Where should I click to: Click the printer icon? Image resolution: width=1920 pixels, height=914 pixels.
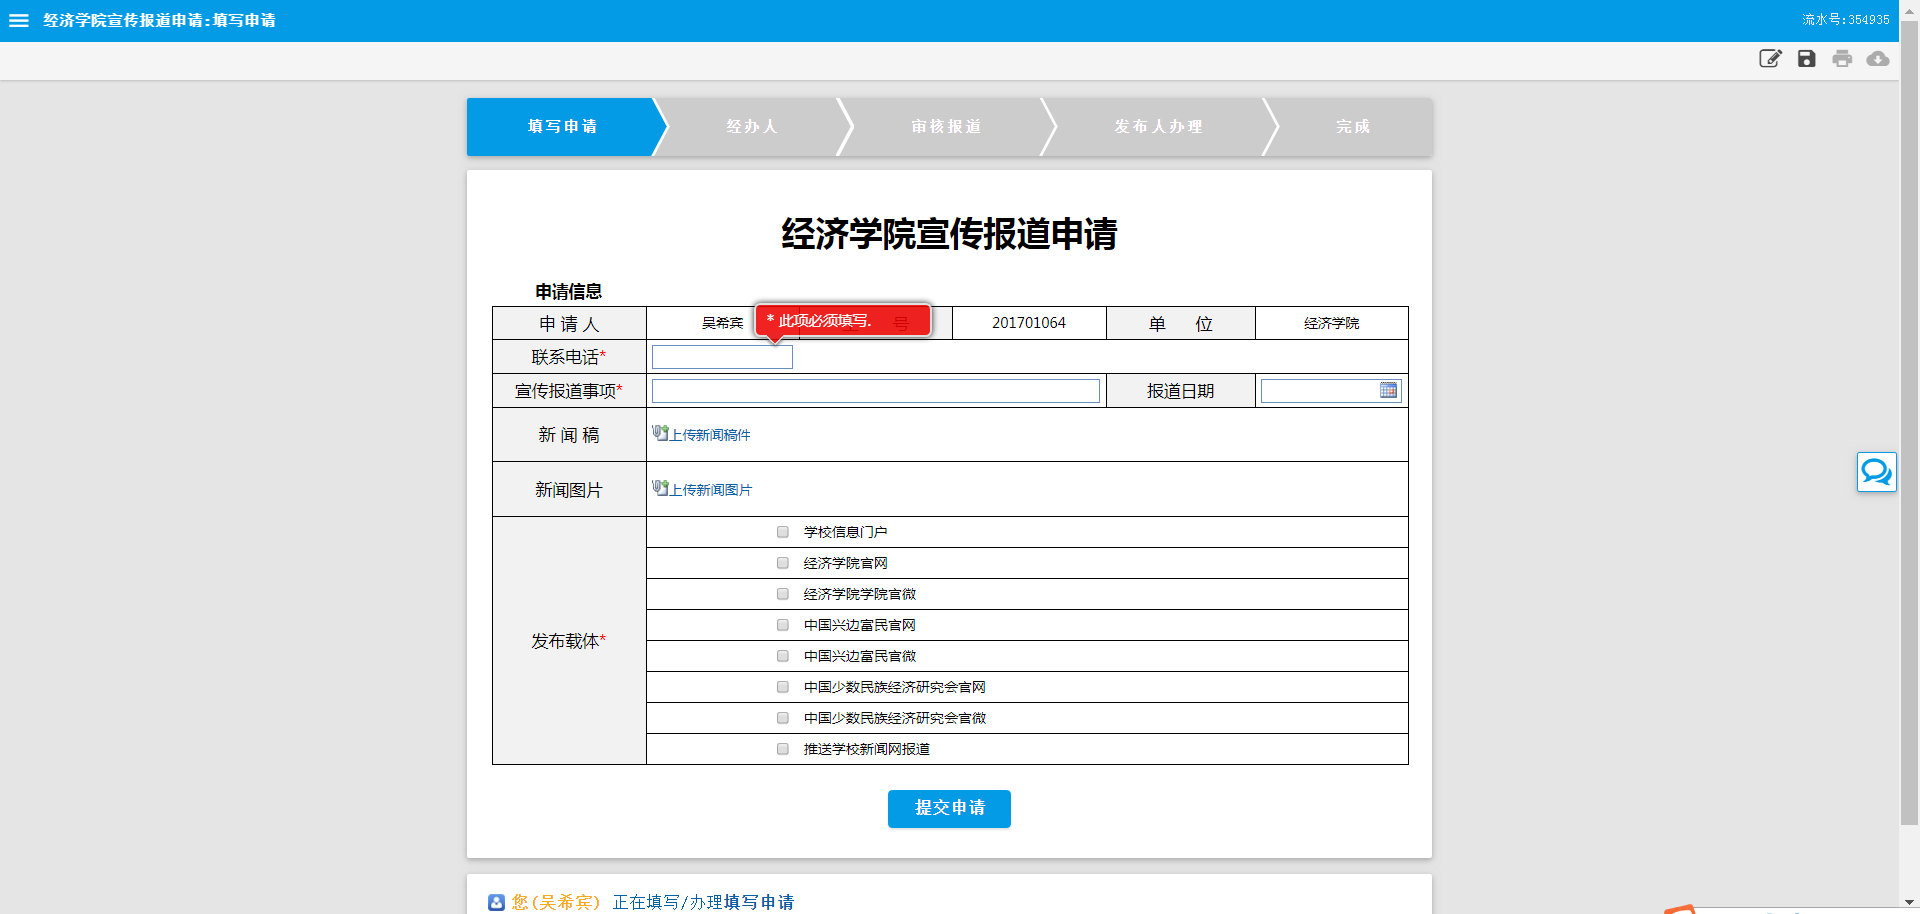tap(1842, 59)
